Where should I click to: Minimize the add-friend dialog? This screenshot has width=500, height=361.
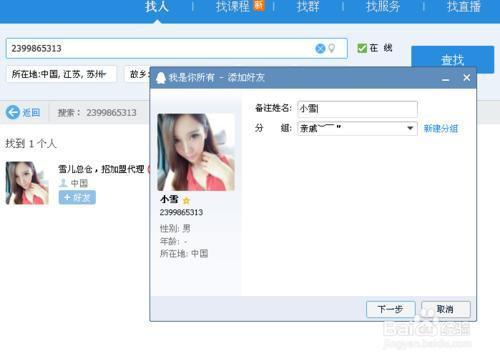446,80
